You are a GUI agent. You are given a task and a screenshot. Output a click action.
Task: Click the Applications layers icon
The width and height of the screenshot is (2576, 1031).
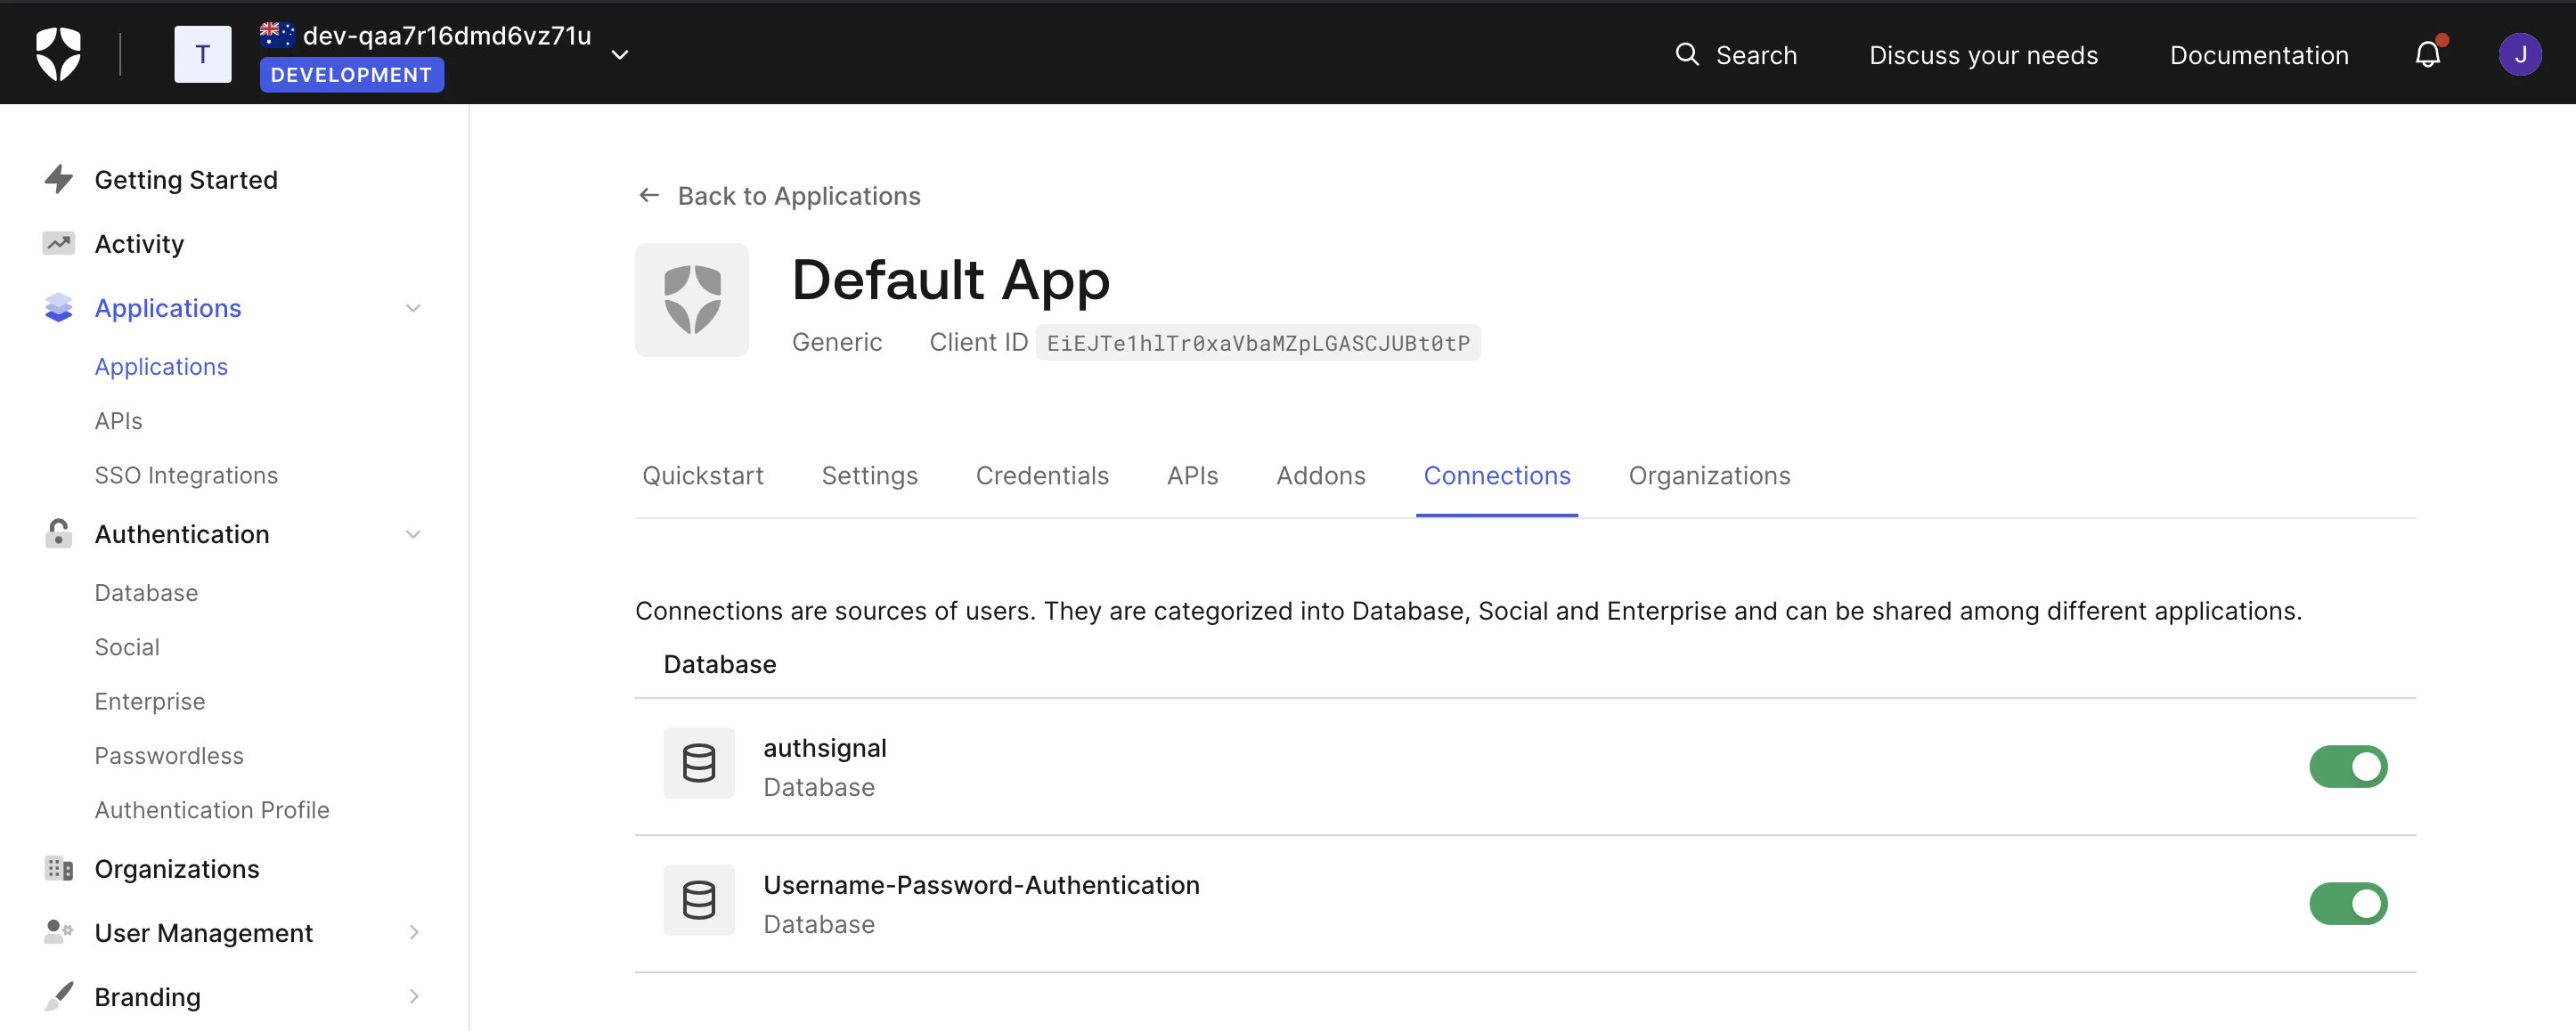[x=59, y=307]
